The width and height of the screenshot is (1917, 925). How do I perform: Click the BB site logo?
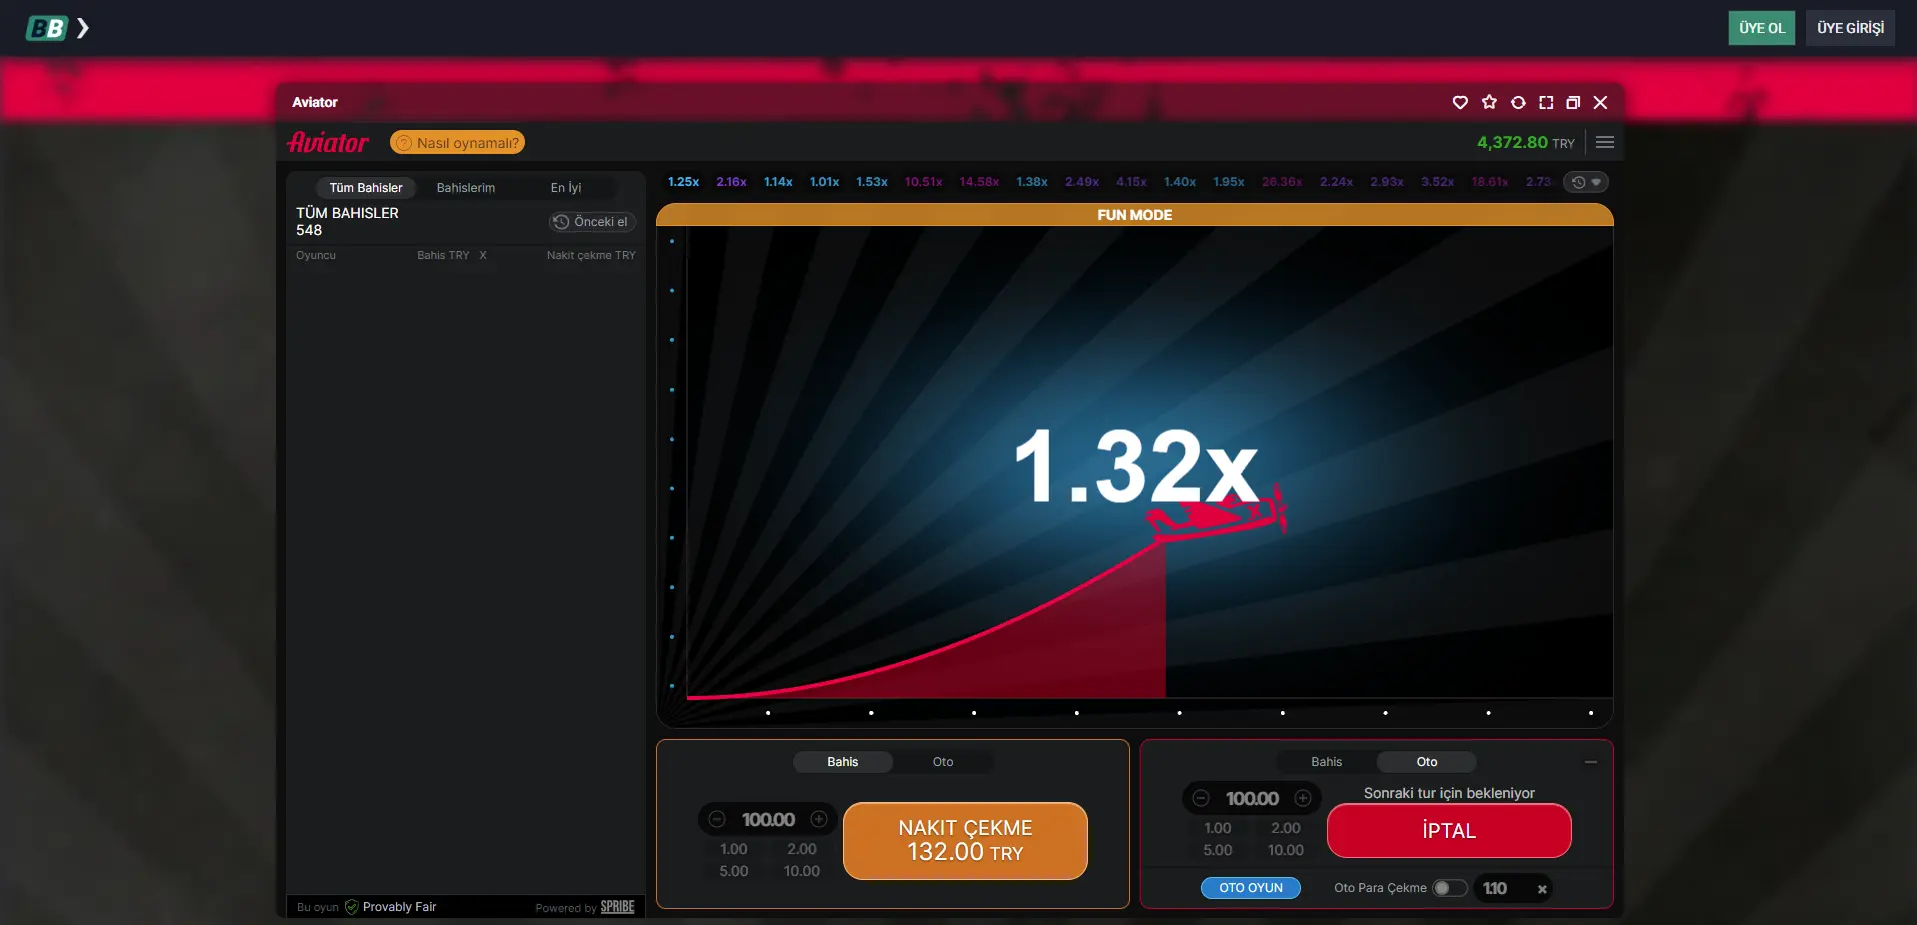(46, 28)
